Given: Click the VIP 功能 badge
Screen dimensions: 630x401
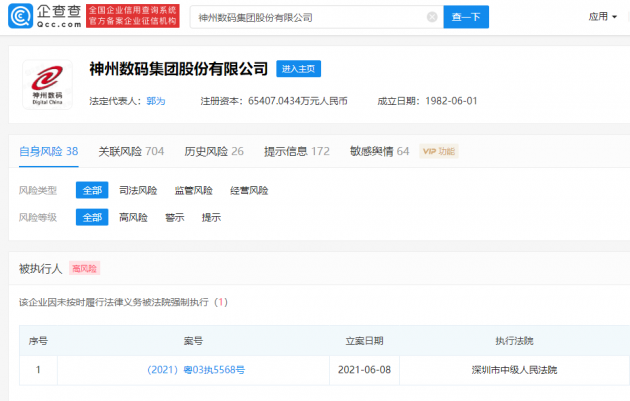Looking at the screenshot, I should coord(439,151).
